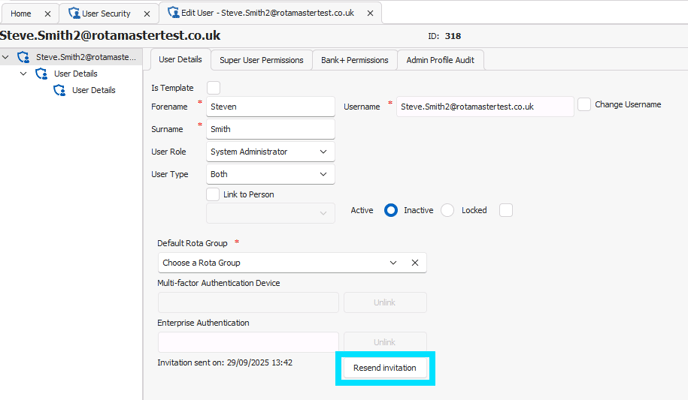This screenshot has width=688, height=400.
Task: Click into the Forename text field
Action: [270, 106]
